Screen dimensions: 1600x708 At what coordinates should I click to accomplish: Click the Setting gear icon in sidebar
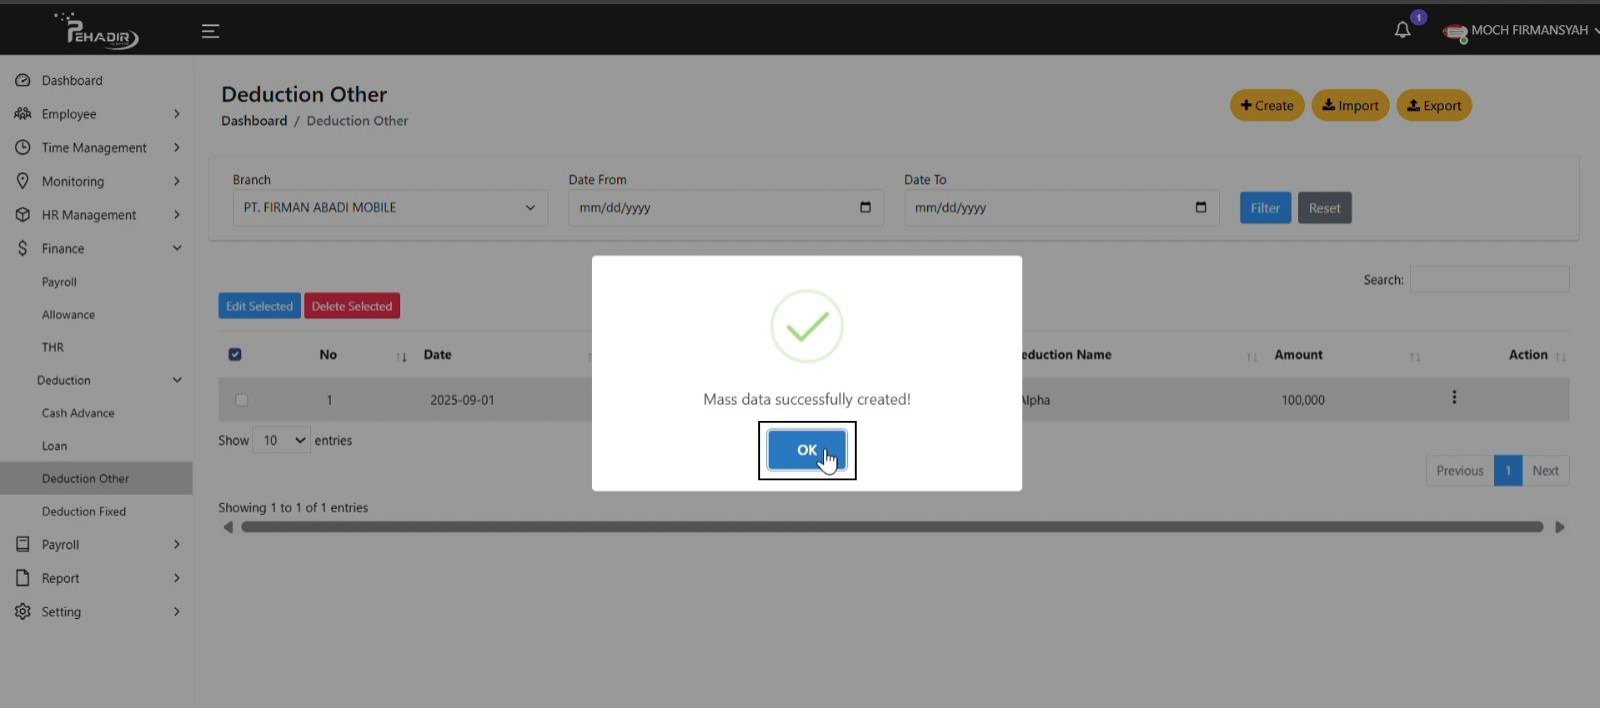coord(23,611)
